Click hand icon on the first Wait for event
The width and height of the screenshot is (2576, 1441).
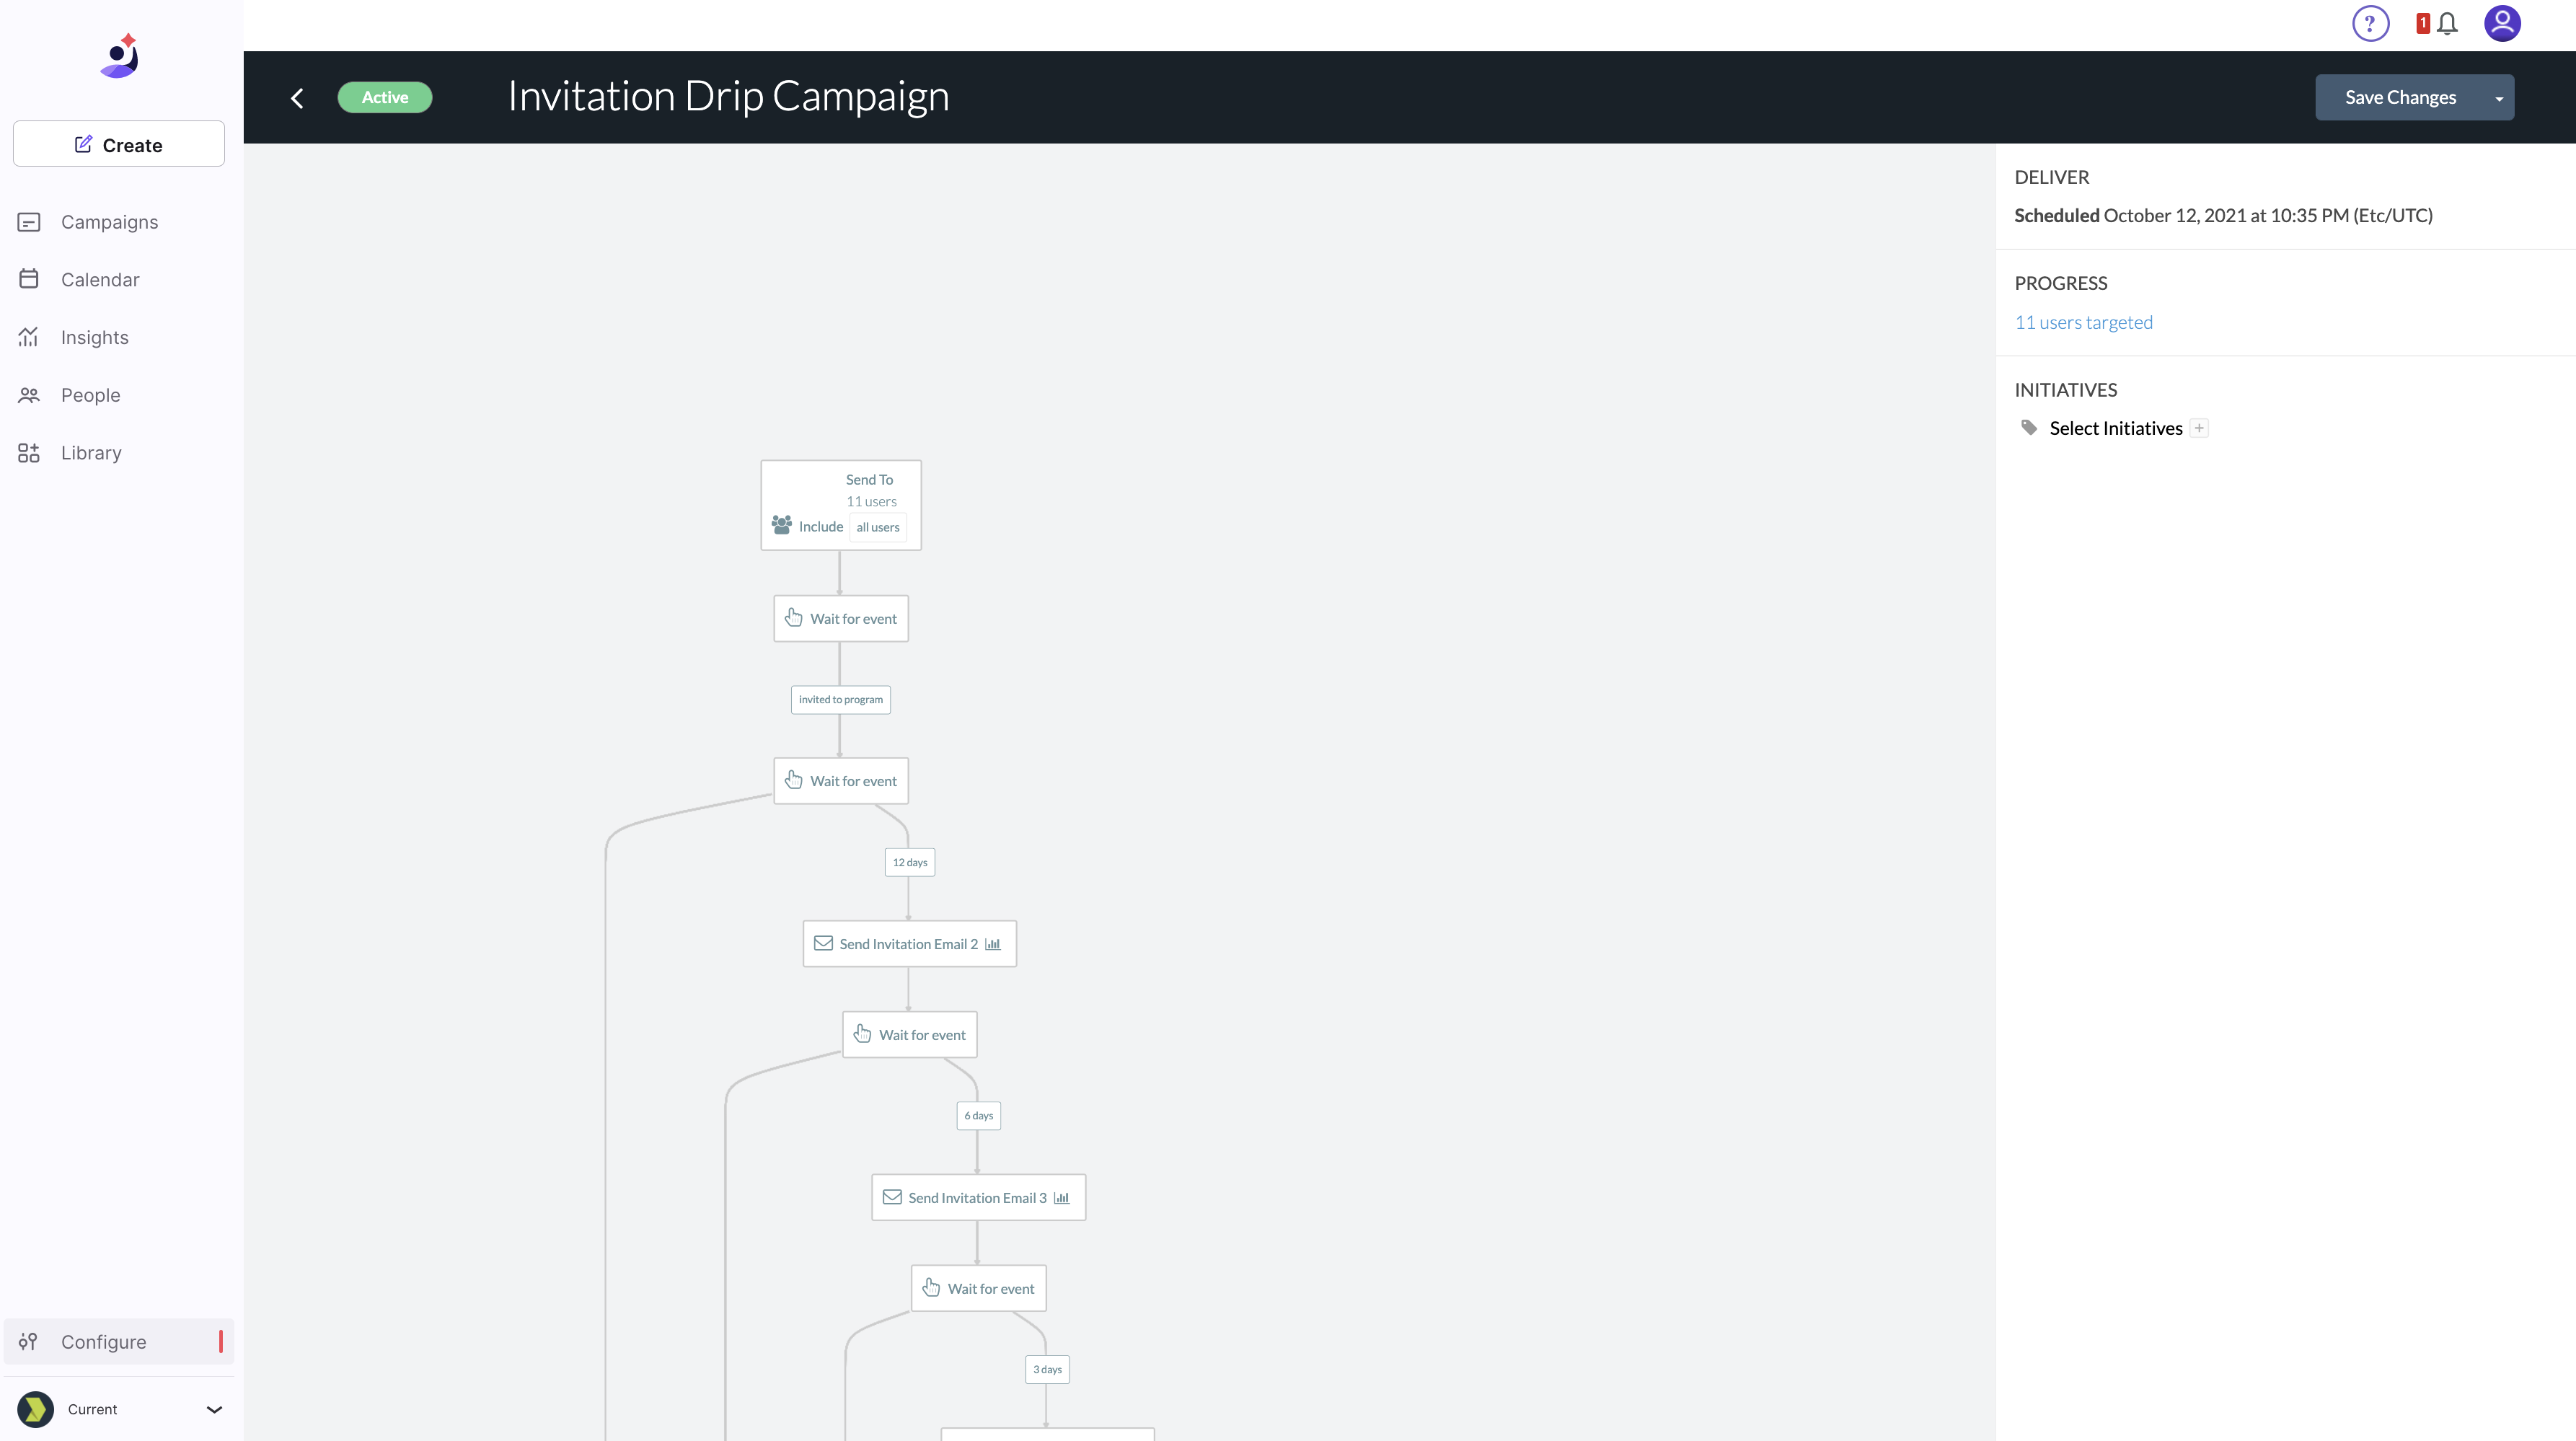[x=793, y=617]
